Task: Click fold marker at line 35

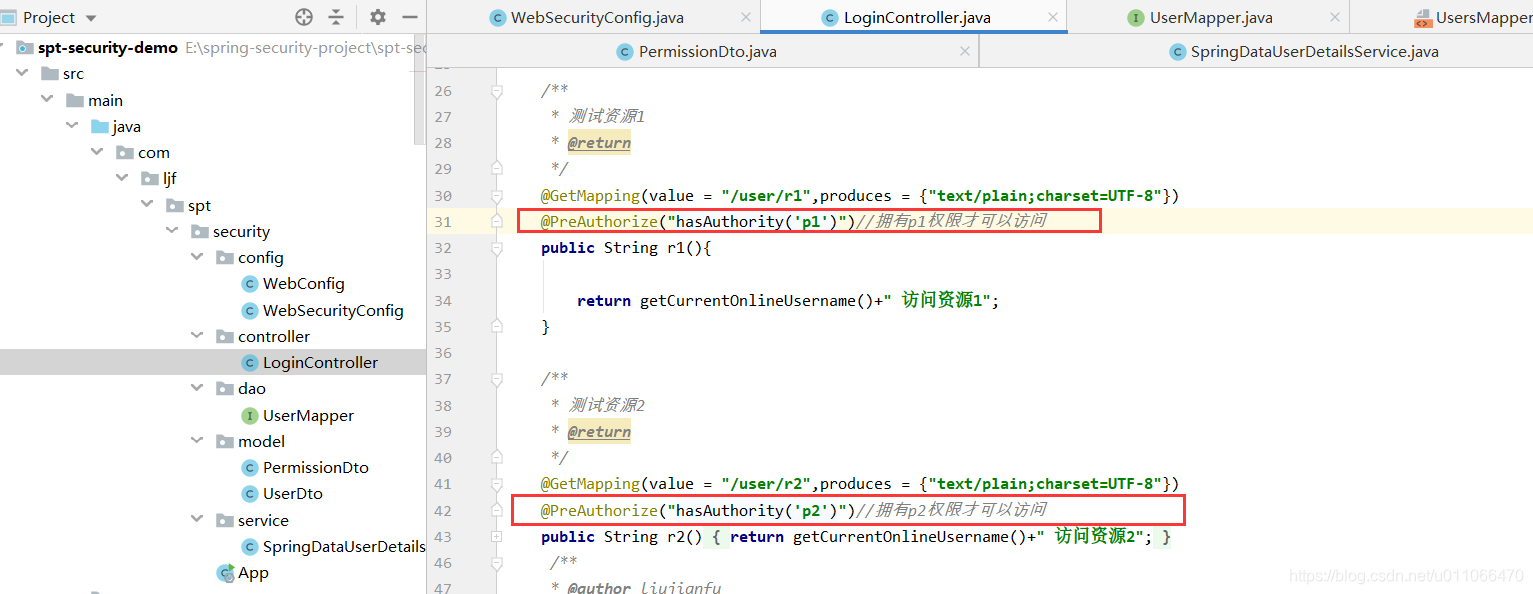Action: (x=497, y=326)
